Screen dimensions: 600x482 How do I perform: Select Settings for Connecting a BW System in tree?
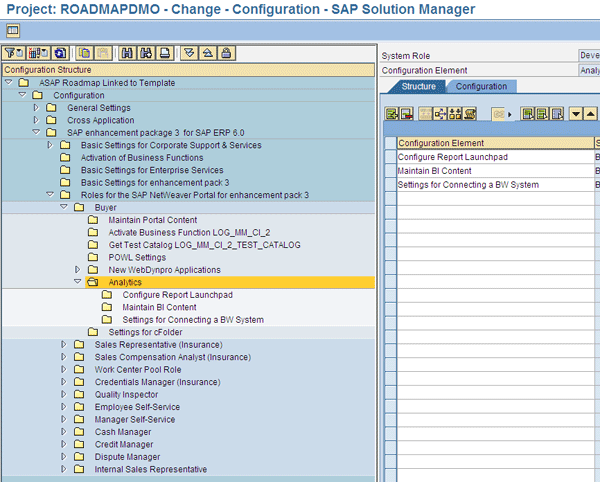click(x=193, y=320)
